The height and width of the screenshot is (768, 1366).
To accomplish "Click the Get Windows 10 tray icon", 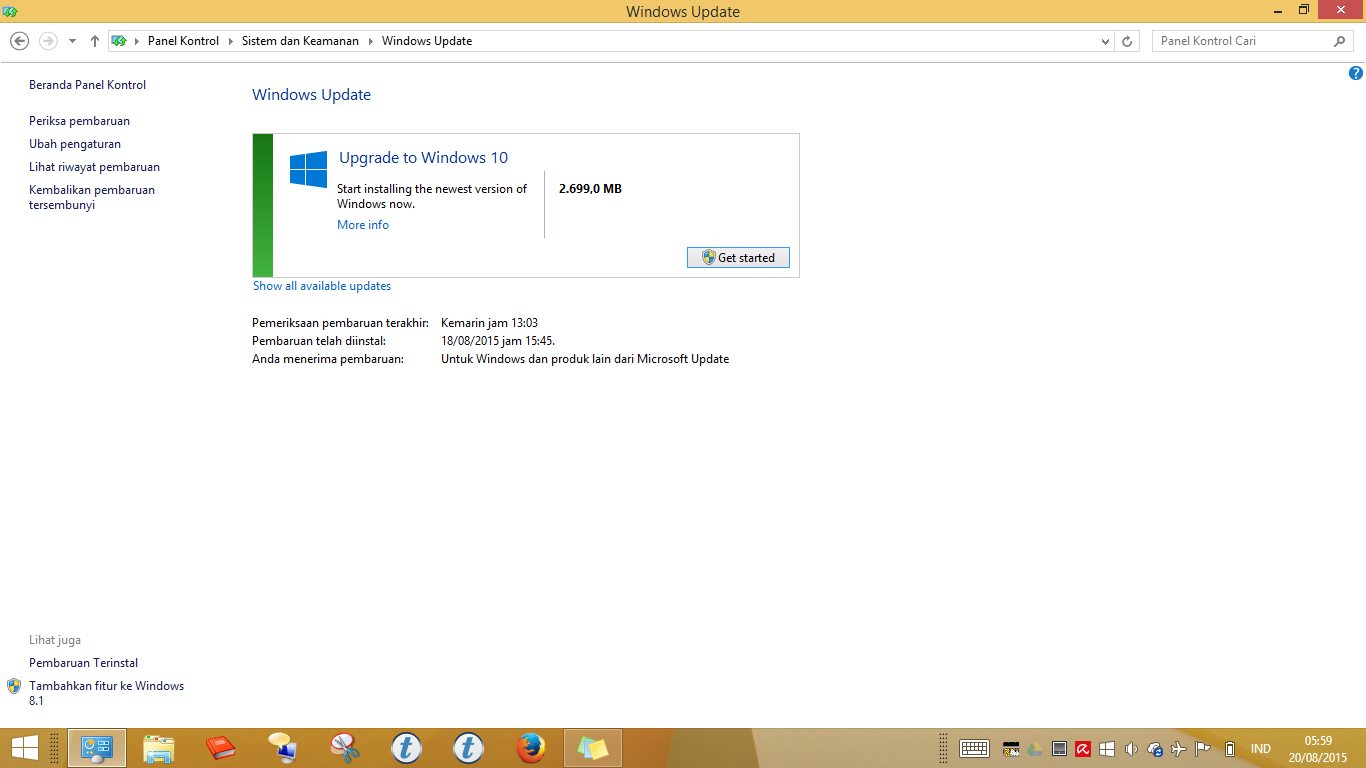I will (x=1107, y=749).
